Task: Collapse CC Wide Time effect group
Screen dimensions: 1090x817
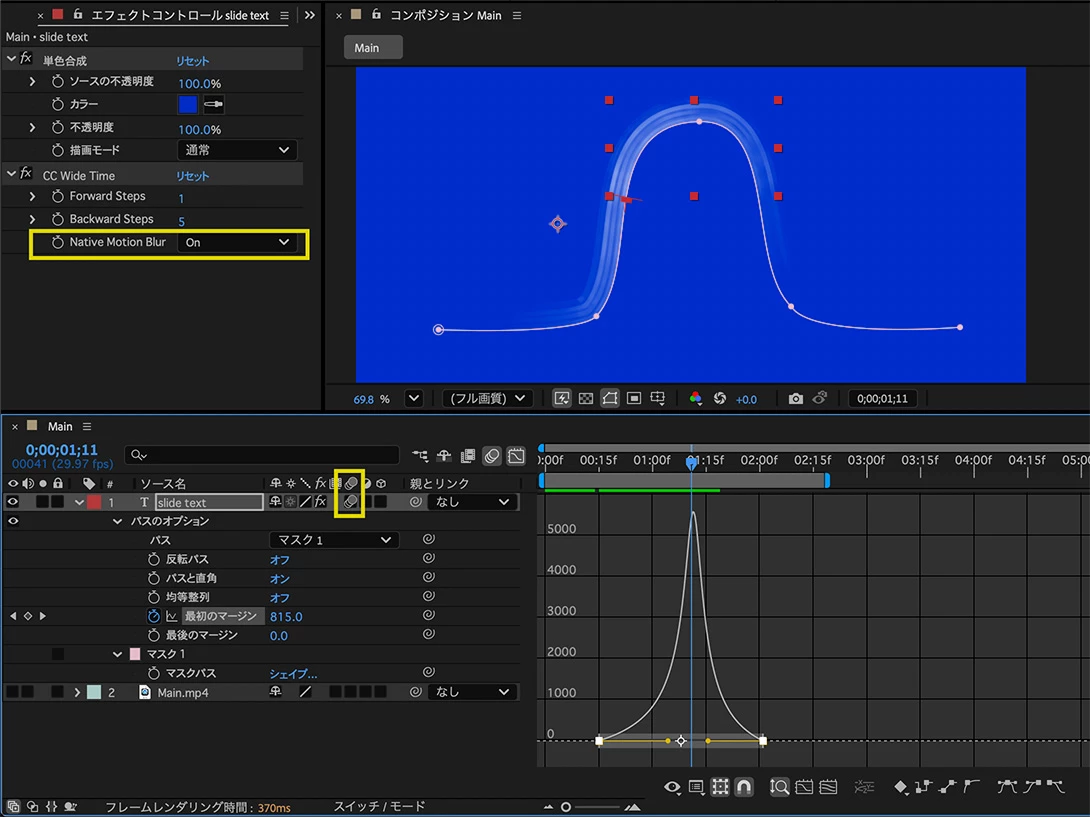Action: coord(10,174)
